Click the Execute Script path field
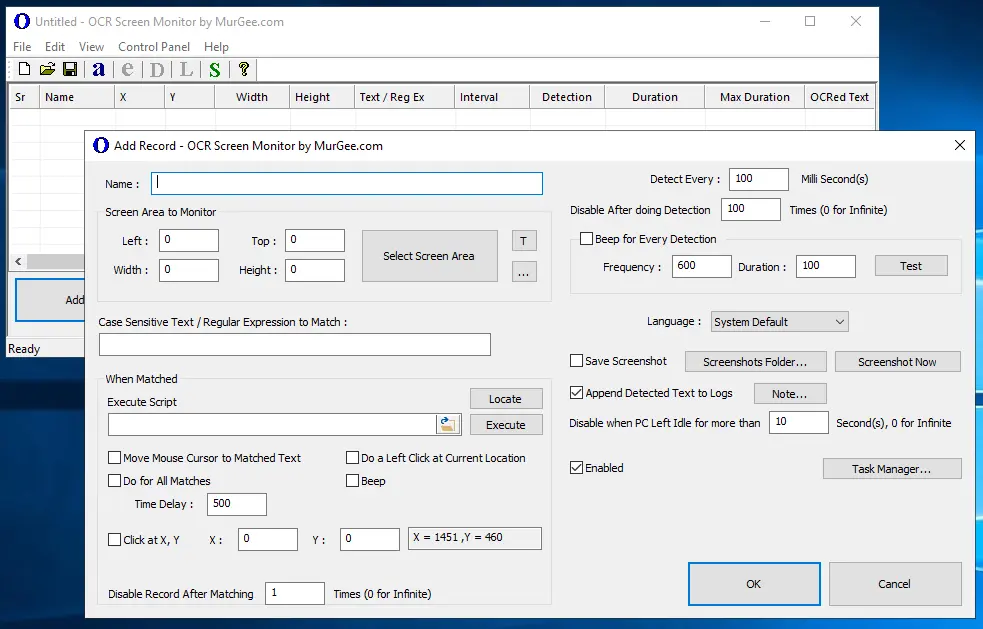This screenshot has width=983, height=629. pos(271,425)
